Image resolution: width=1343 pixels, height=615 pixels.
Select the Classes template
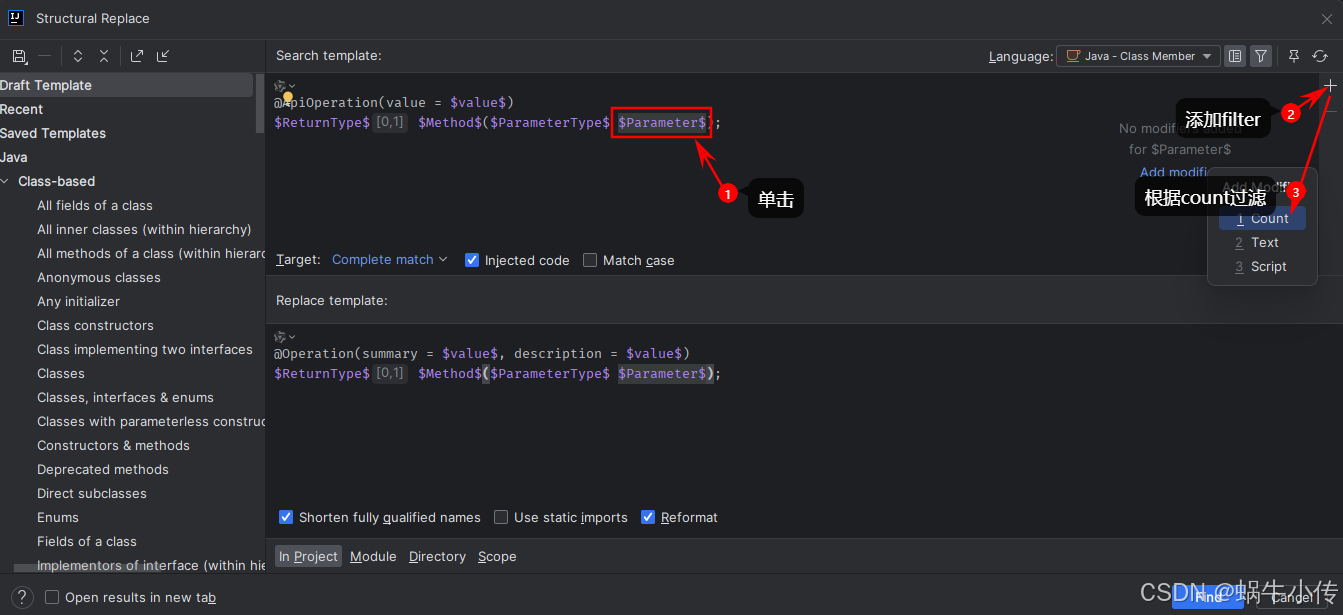coord(61,373)
